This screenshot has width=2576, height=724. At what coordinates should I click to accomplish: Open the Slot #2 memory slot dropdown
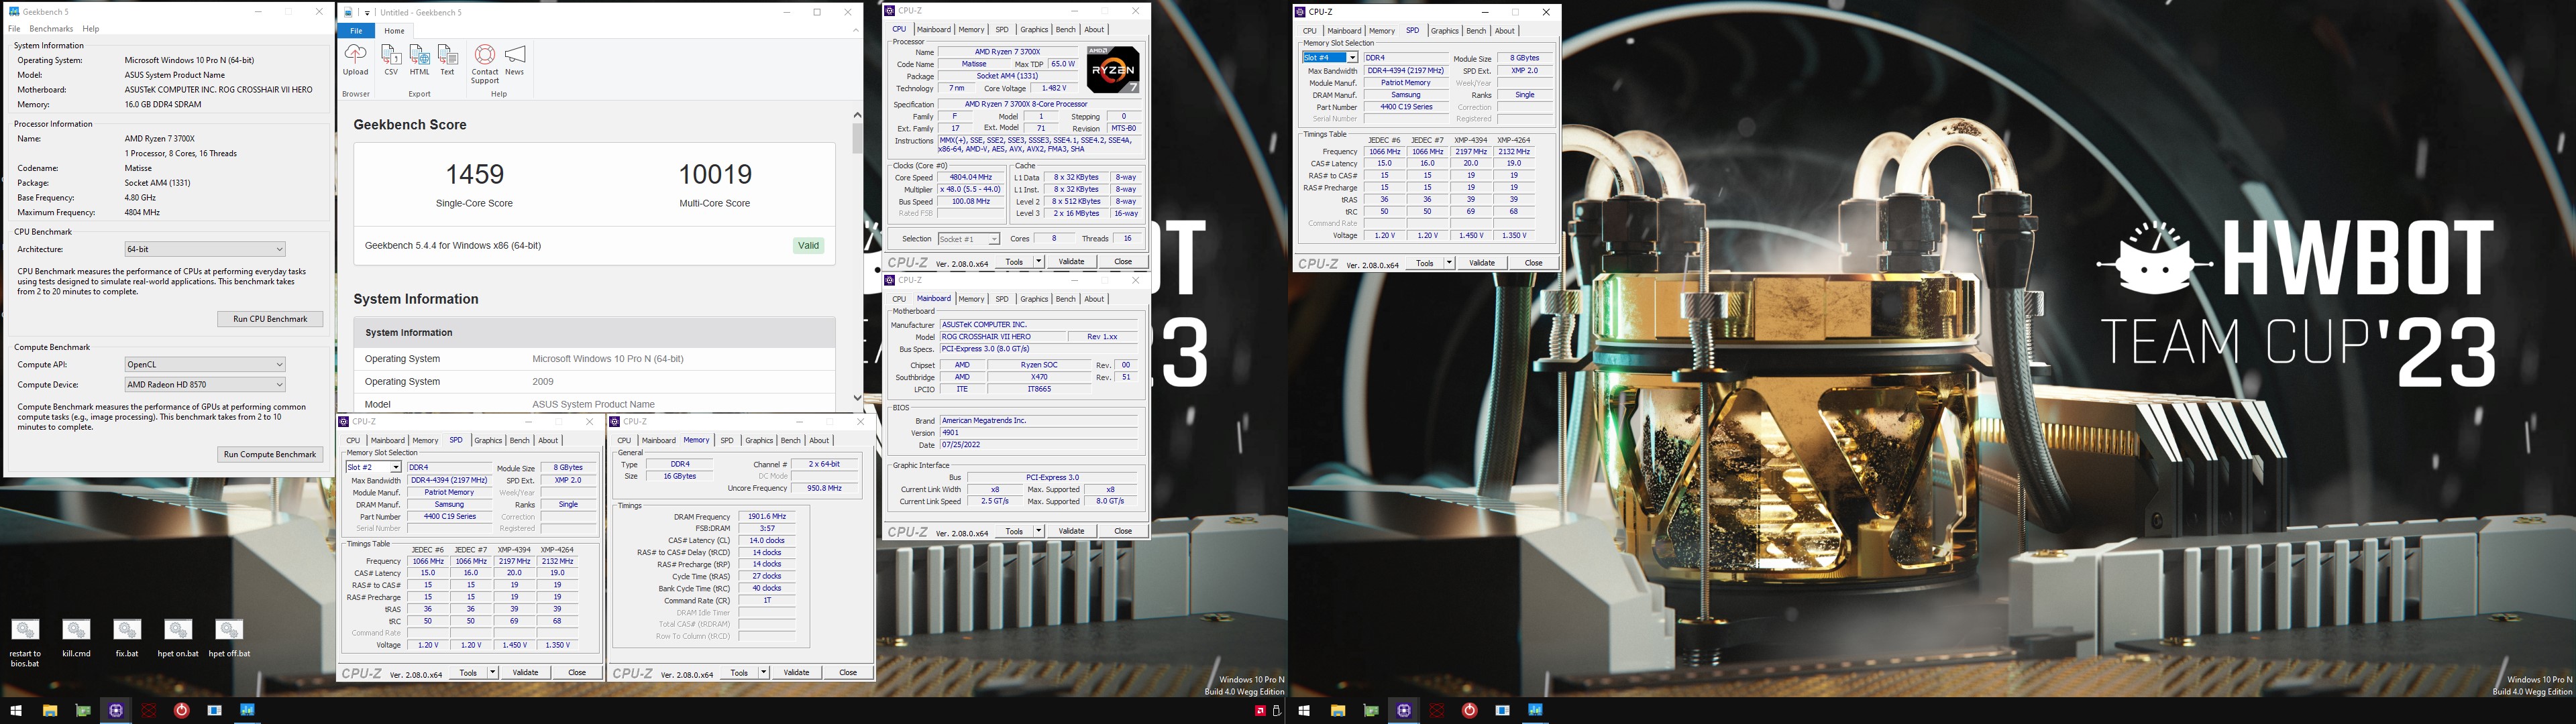point(373,467)
